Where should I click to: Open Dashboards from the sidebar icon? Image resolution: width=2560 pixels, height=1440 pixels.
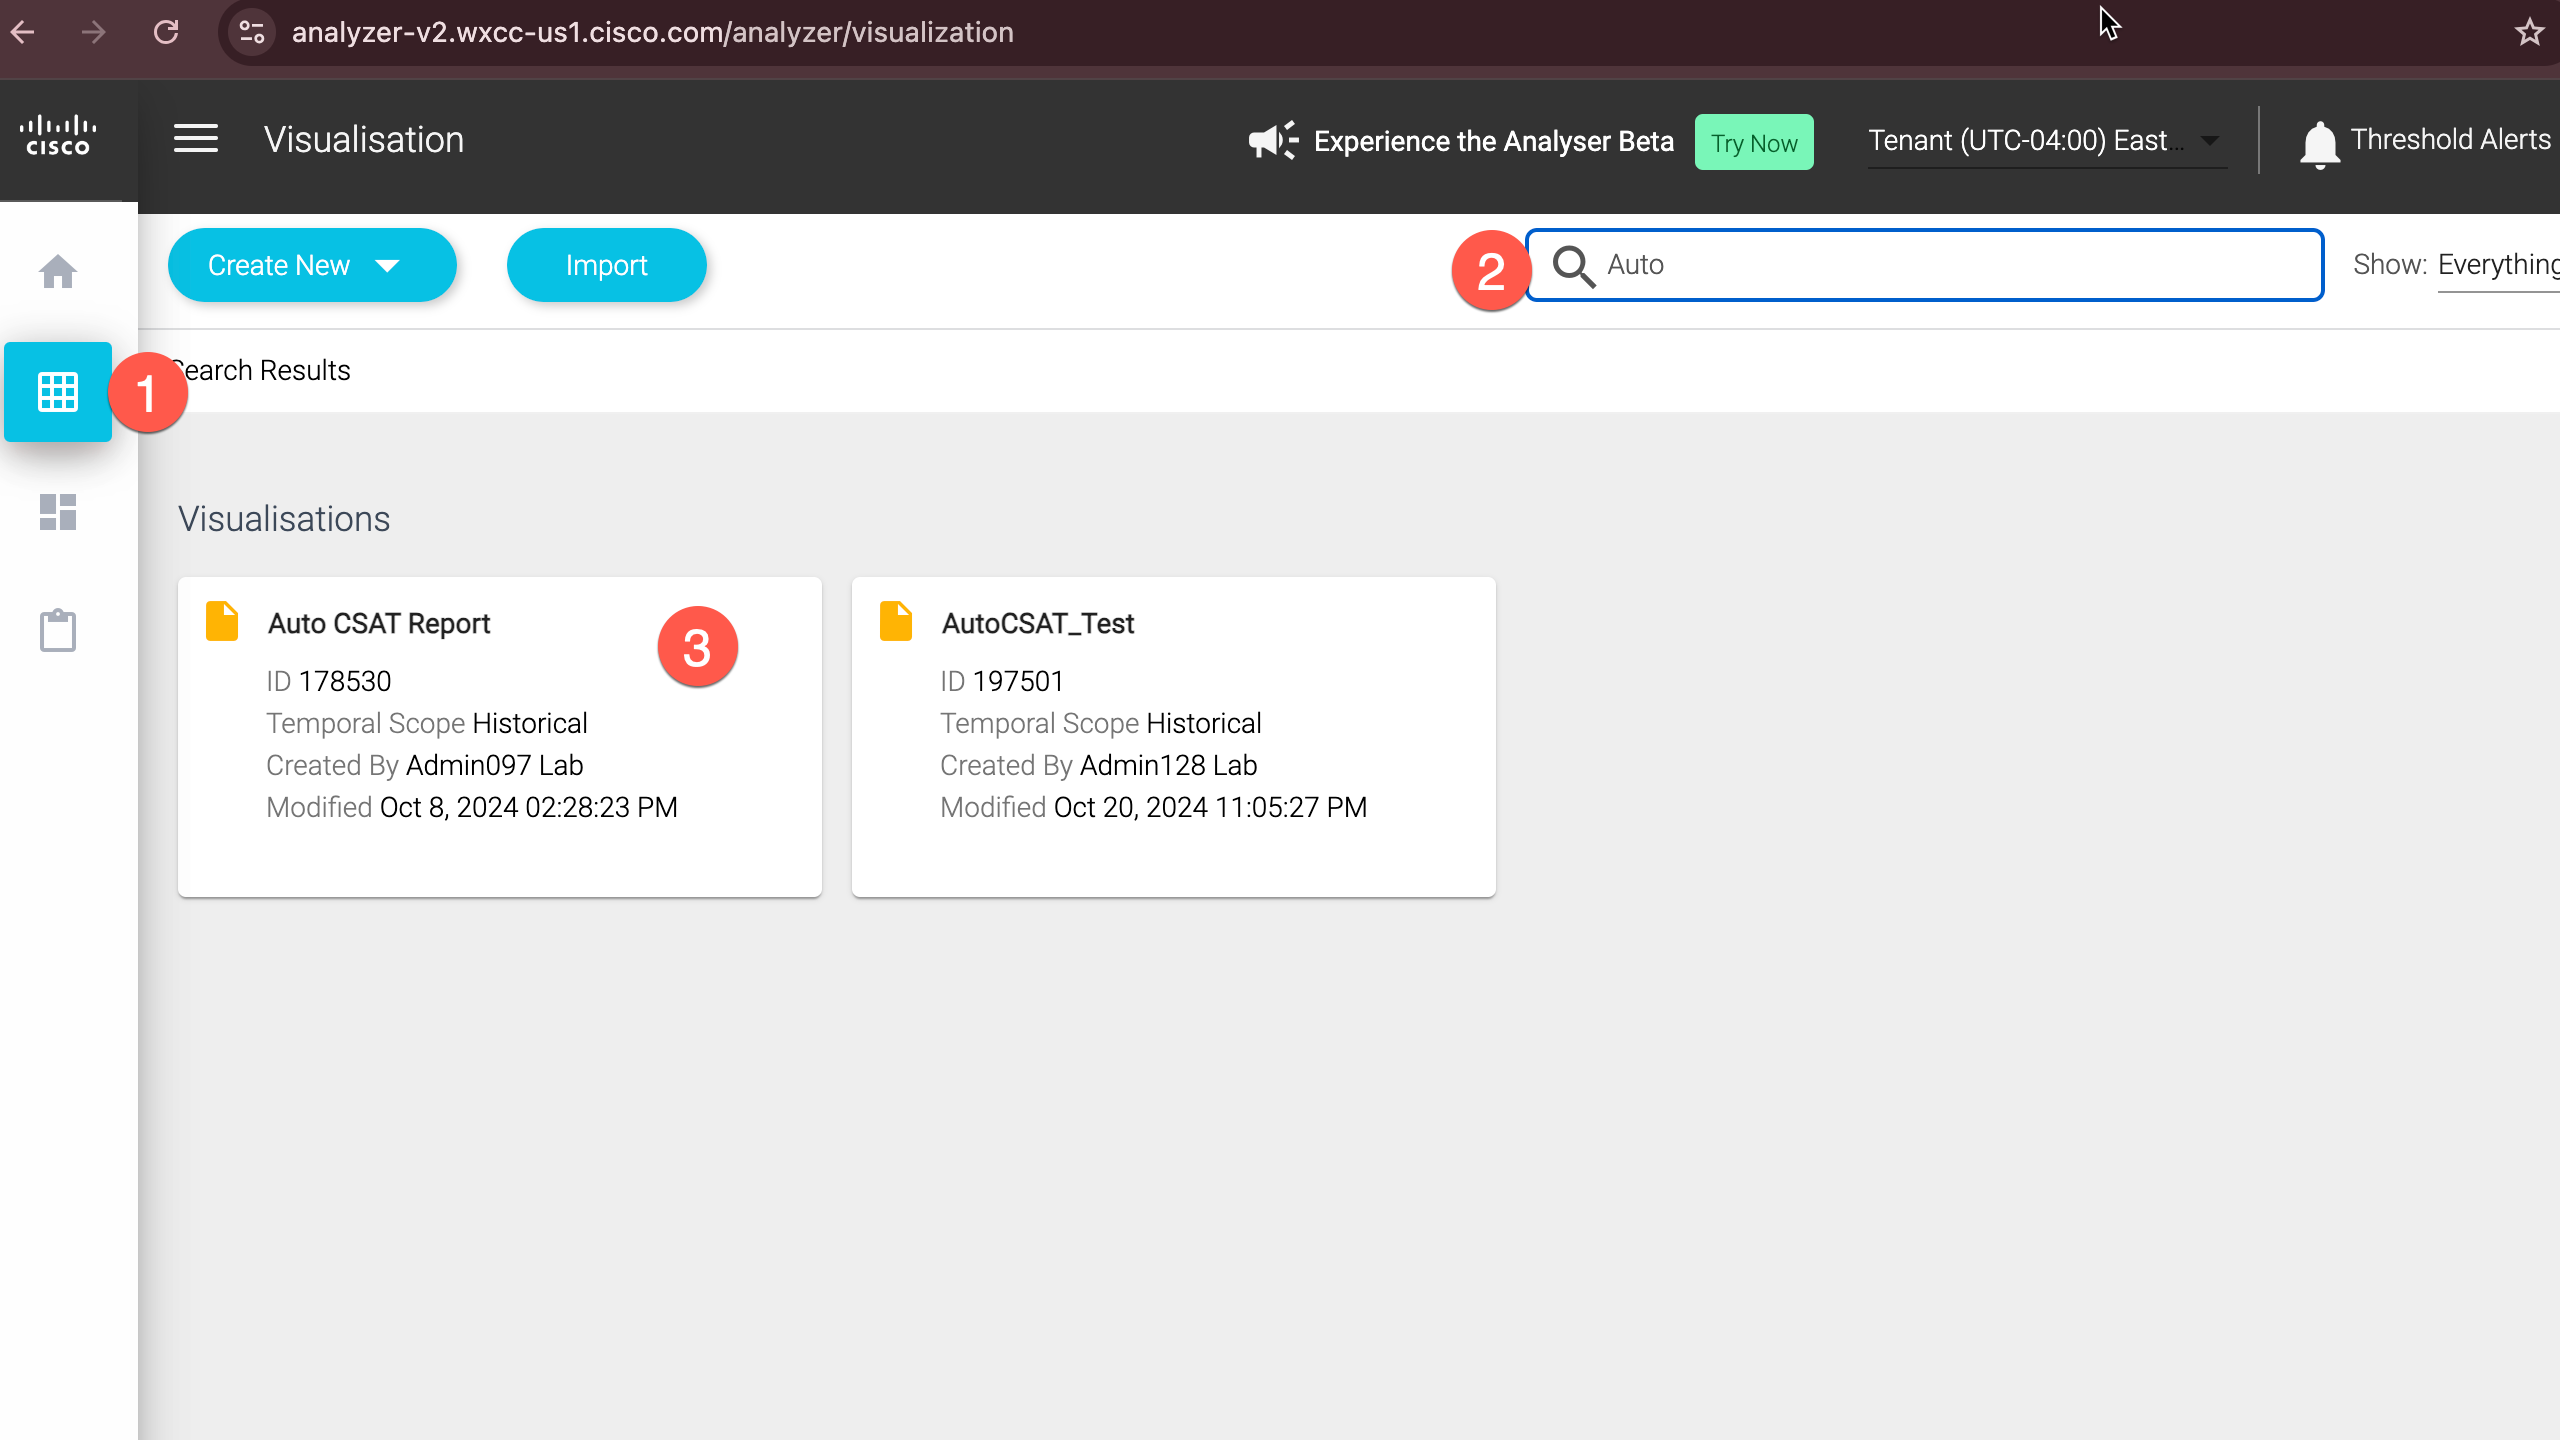(x=58, y=512)
